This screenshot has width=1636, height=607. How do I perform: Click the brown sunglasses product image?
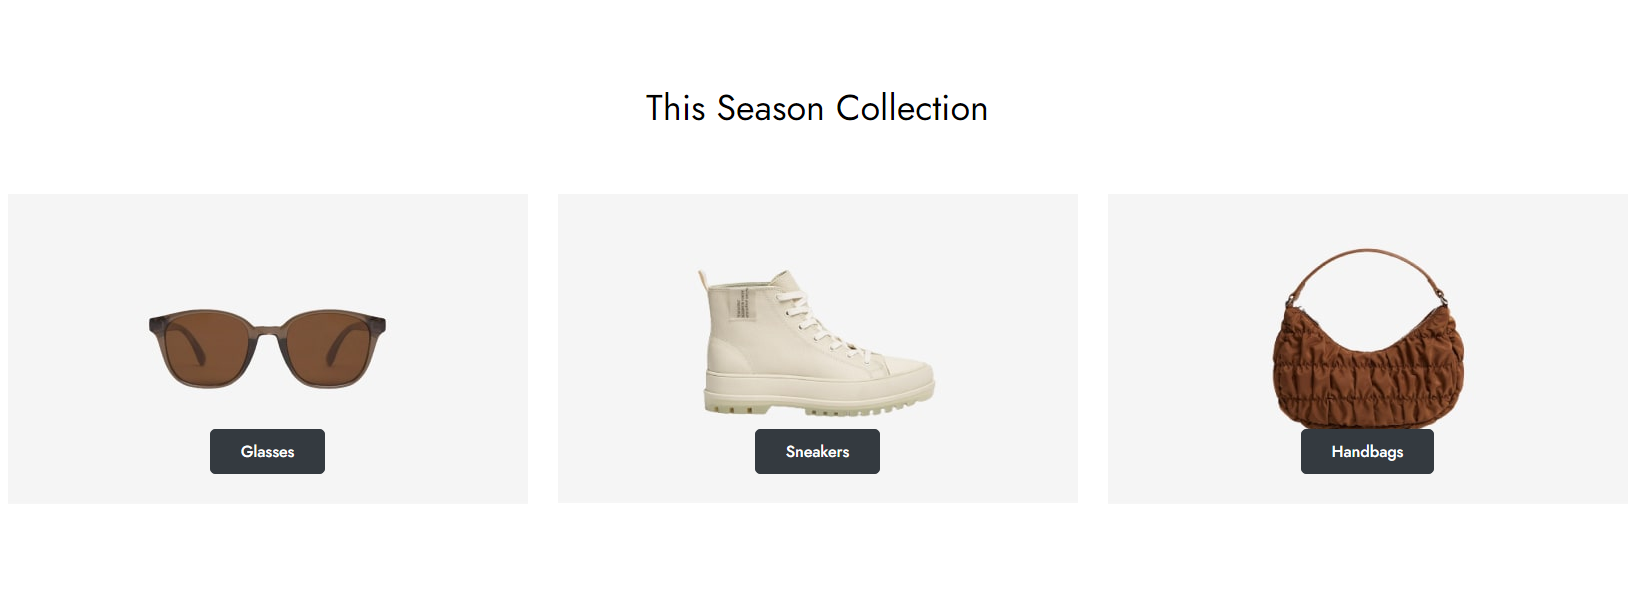pyautogui.click(x=267, y=348)
